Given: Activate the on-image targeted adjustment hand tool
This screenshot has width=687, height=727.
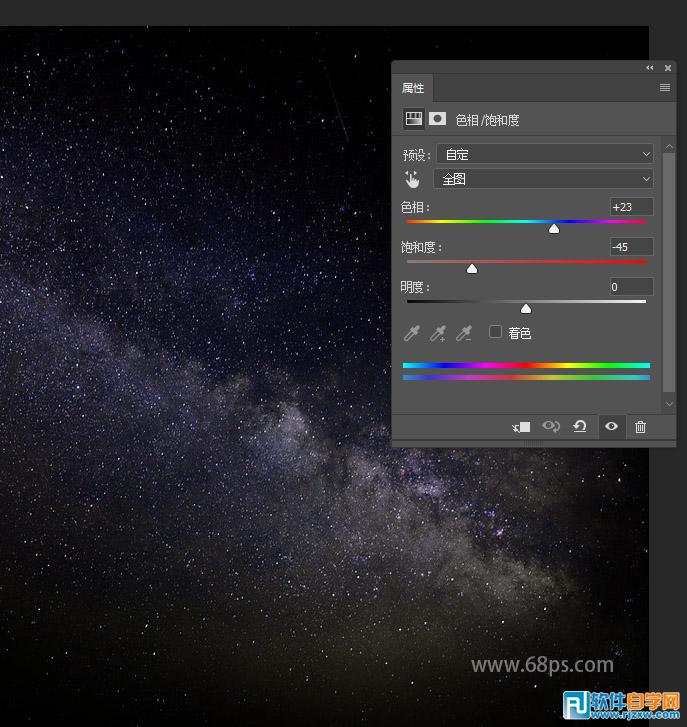Looking at the screenshot, I should pos(413,180).
